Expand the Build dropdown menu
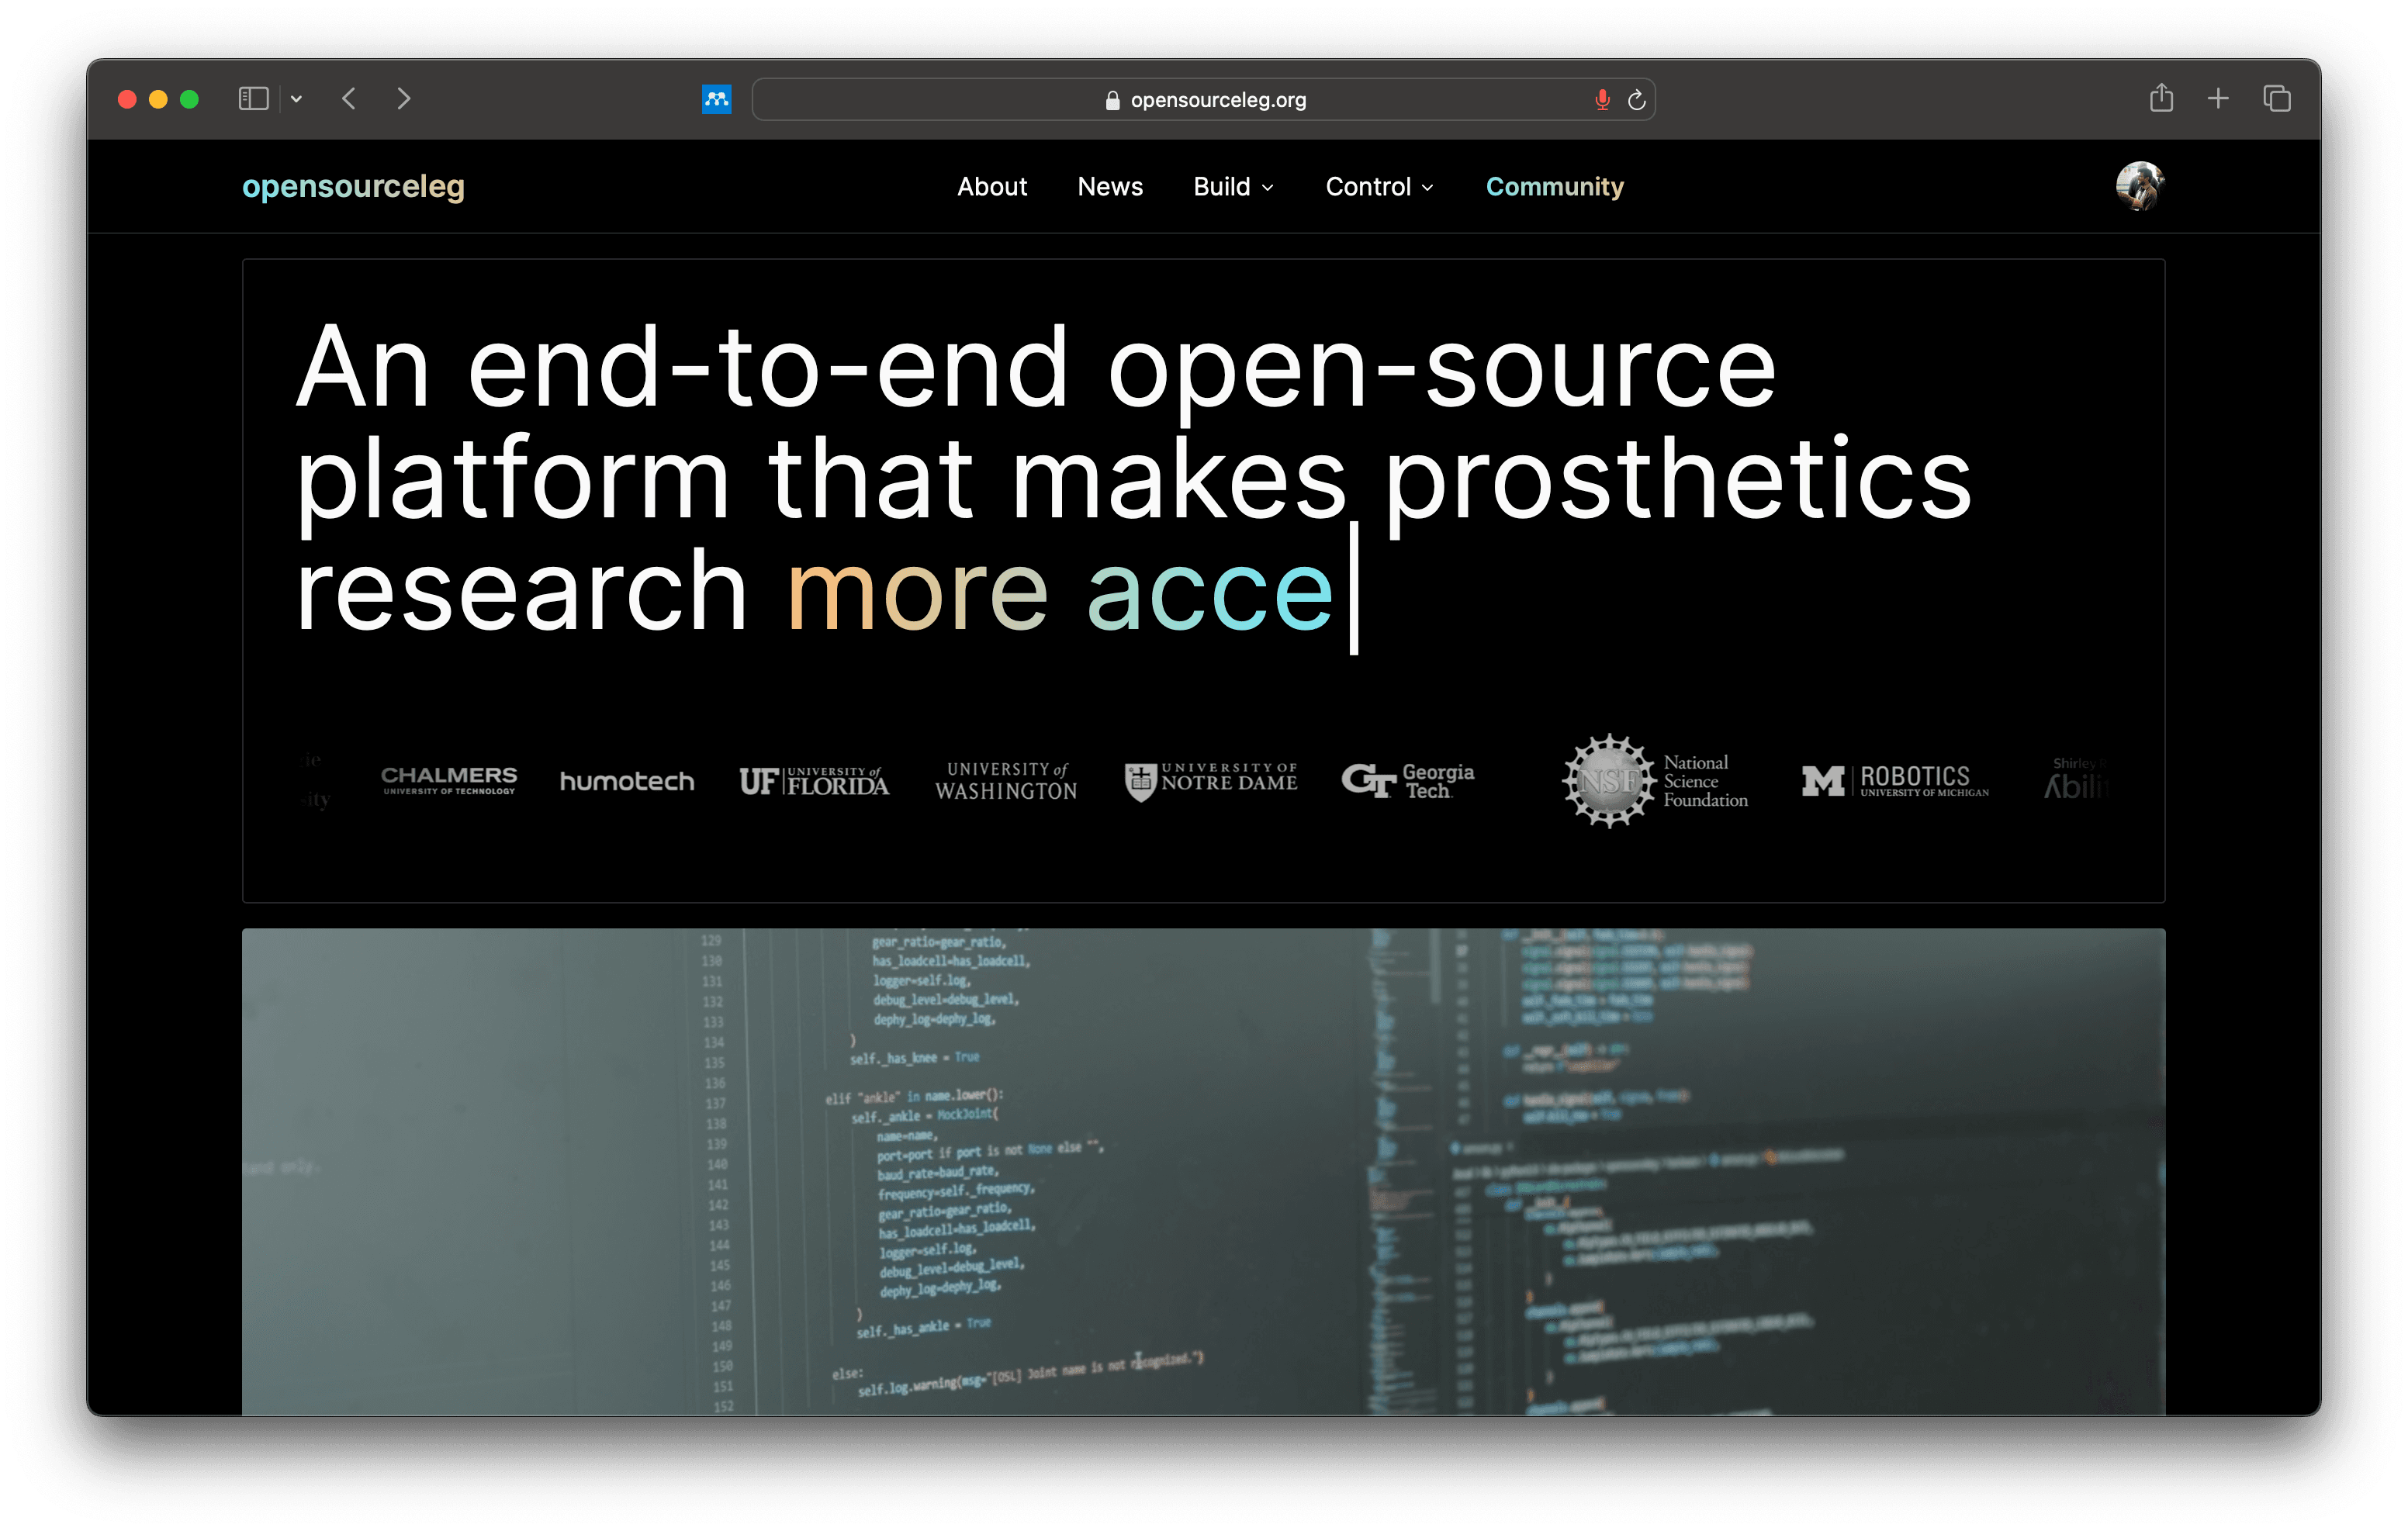 [x=1233, y=187]
